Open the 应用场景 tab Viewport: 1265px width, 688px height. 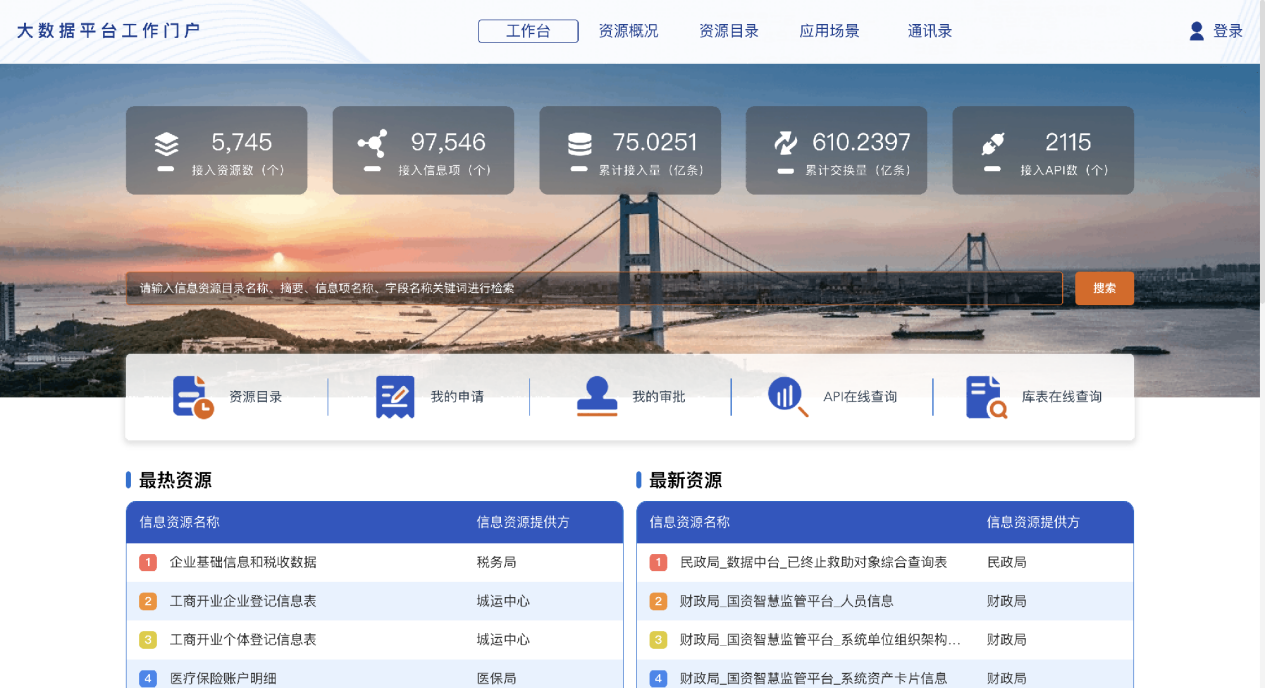[x=829, y=30]
